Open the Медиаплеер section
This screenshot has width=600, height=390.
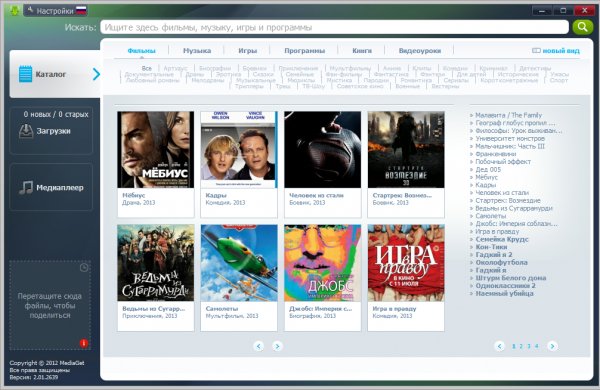[x=51, y=187]
